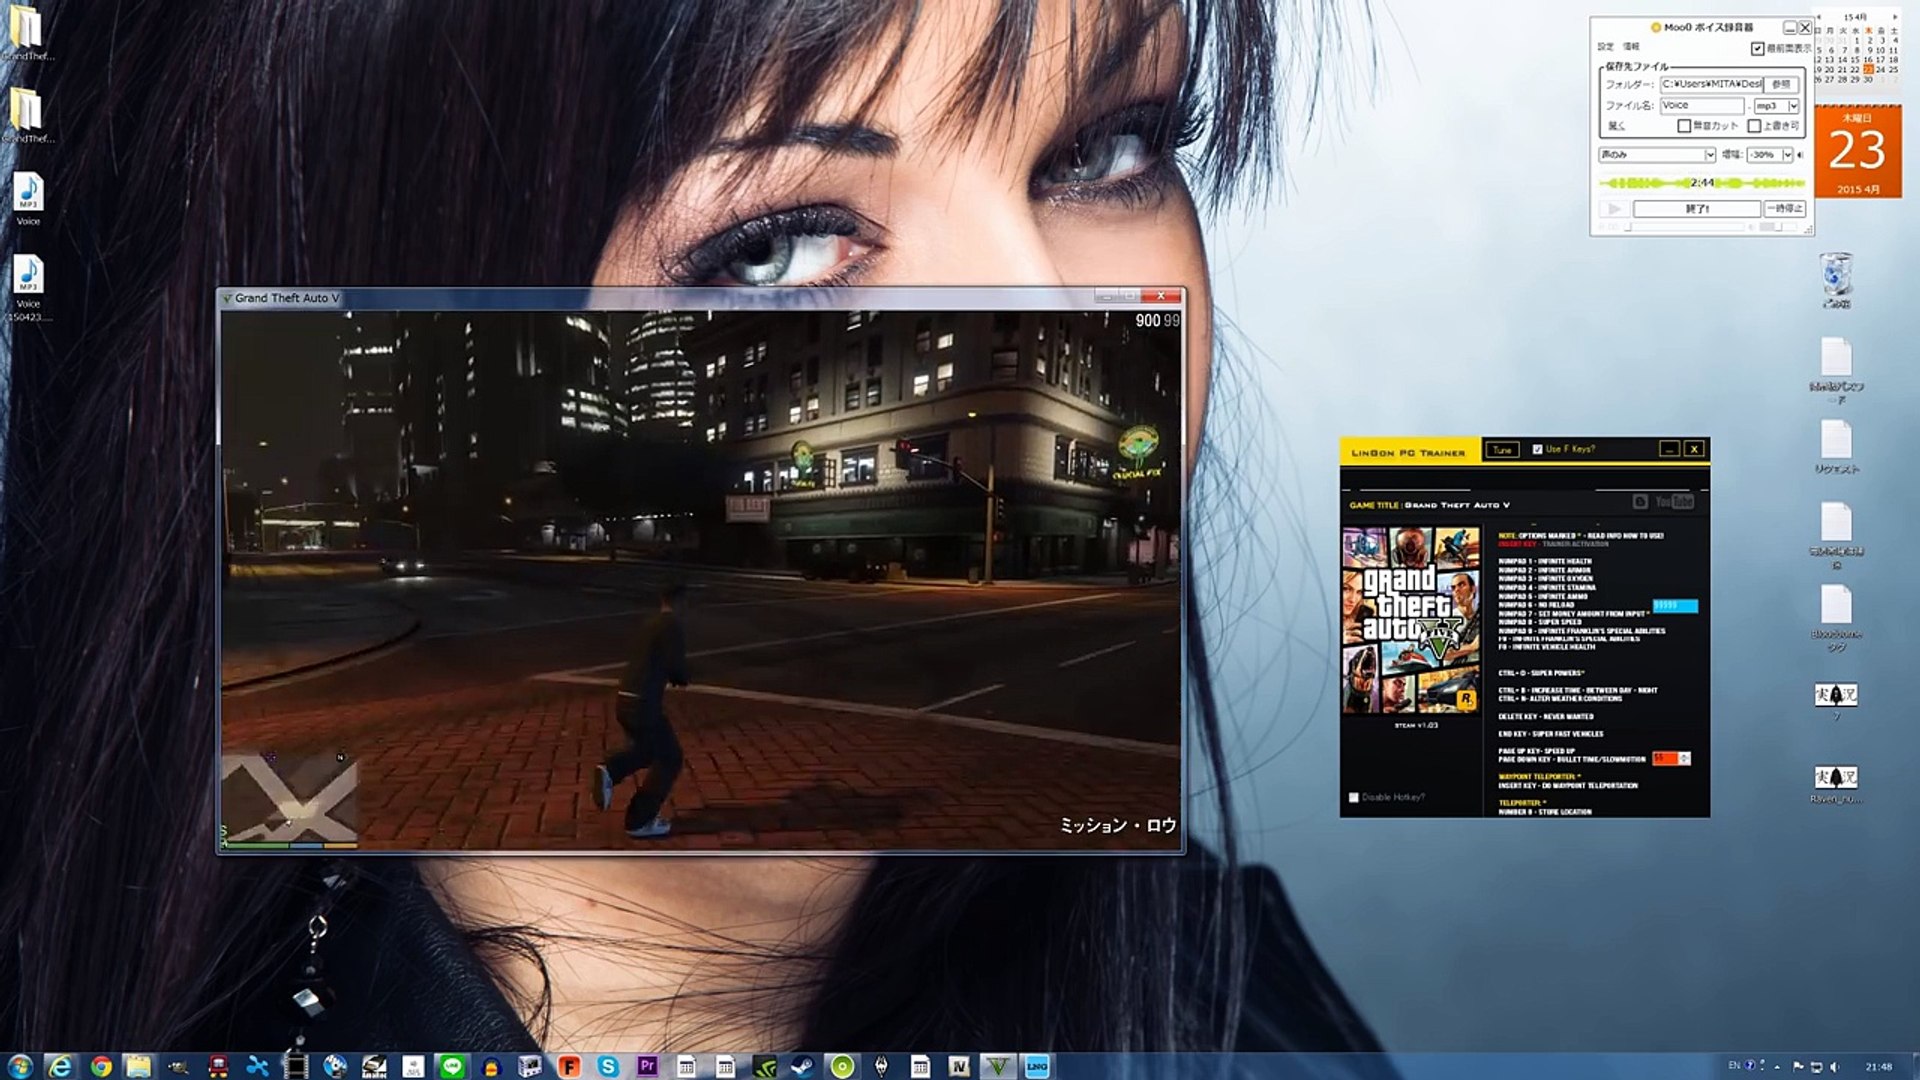The width and height of the screenshot is (1920, 1080).
Task: Select the Raven_hu desktop shortcut
Action: (1837, 783)
